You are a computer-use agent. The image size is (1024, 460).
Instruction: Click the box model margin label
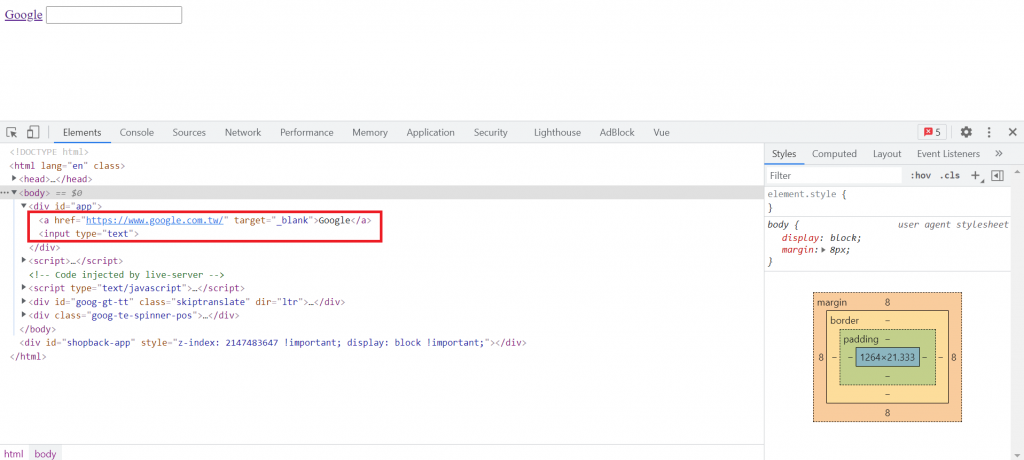[832, 303]
